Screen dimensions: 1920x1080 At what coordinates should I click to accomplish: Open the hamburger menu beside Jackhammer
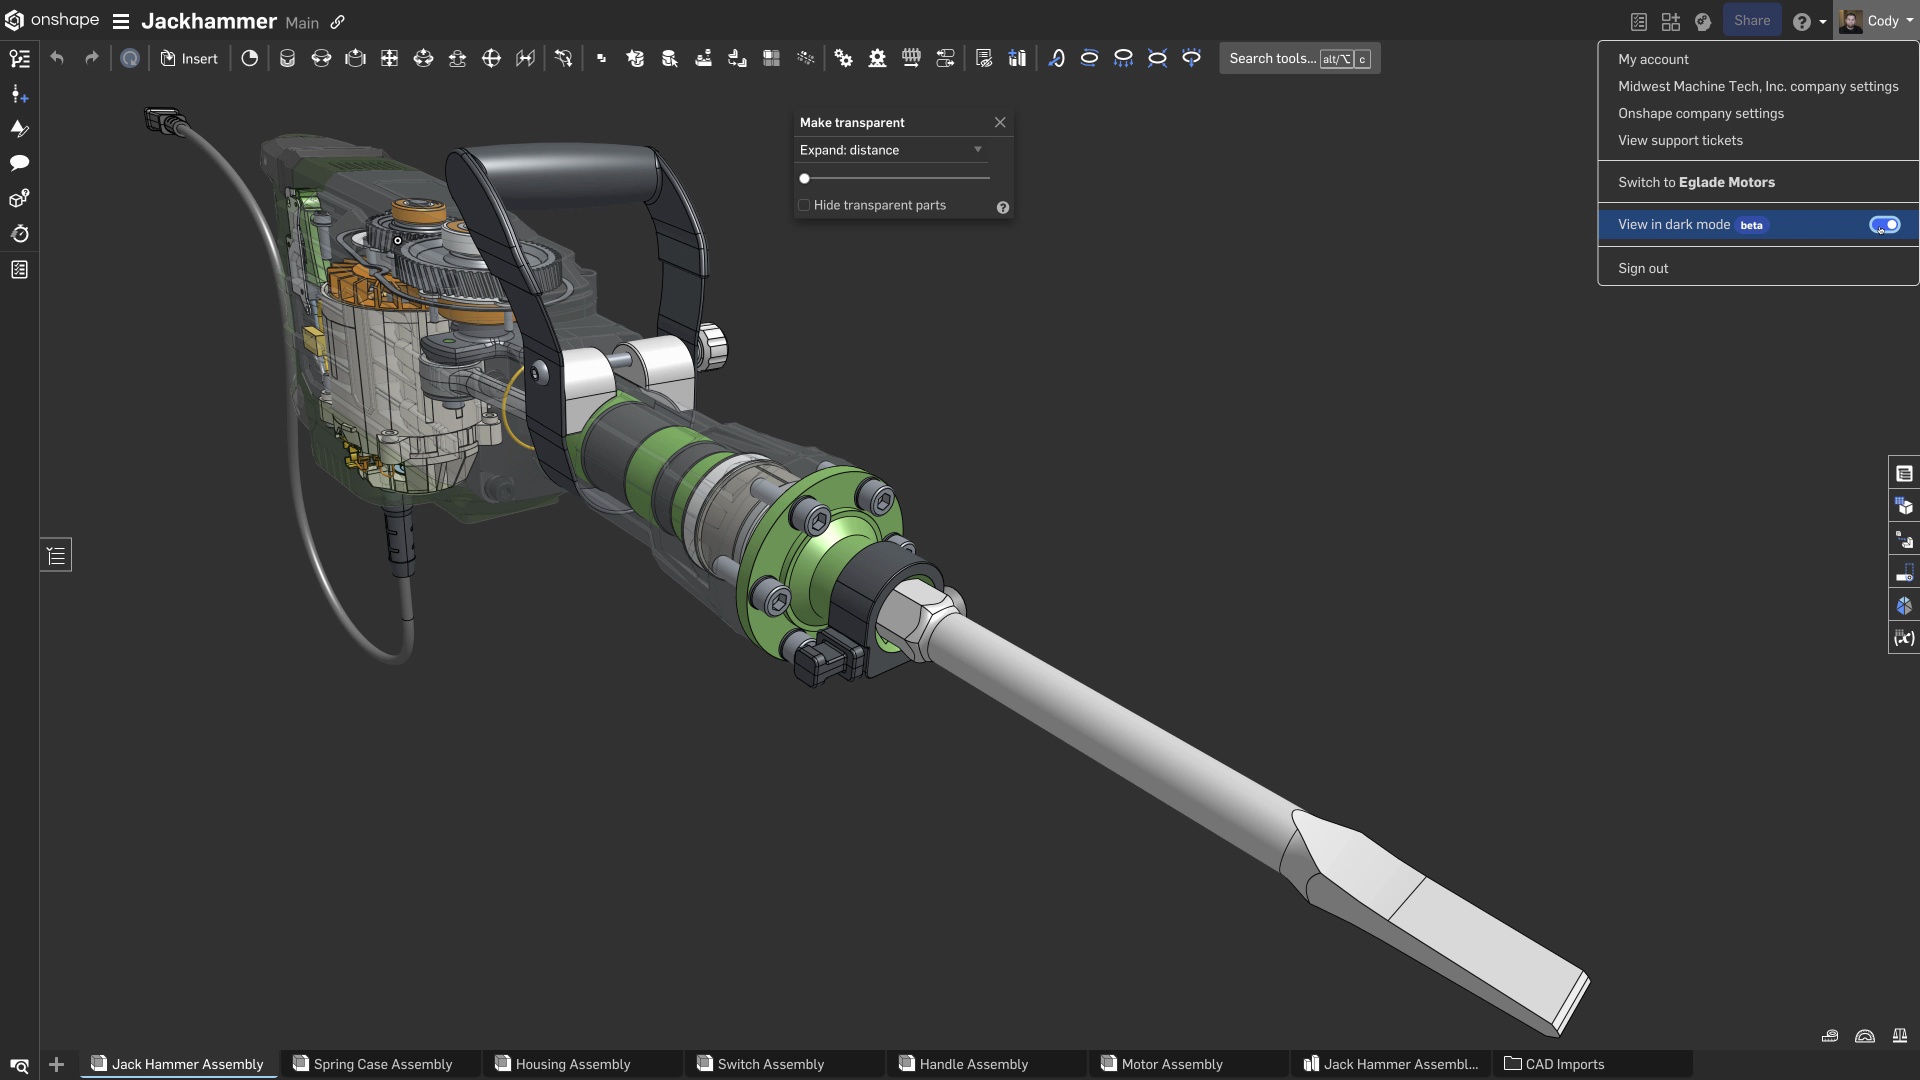click(x=121, y=22)
